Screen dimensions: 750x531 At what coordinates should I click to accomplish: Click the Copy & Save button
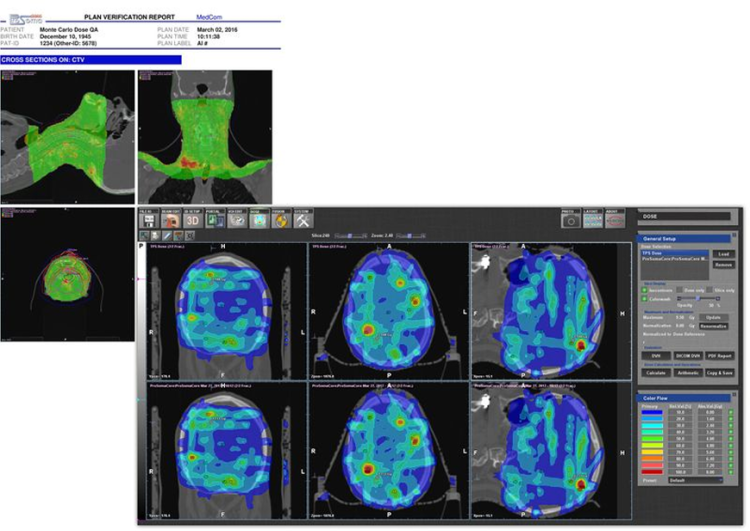coord(720,373)
